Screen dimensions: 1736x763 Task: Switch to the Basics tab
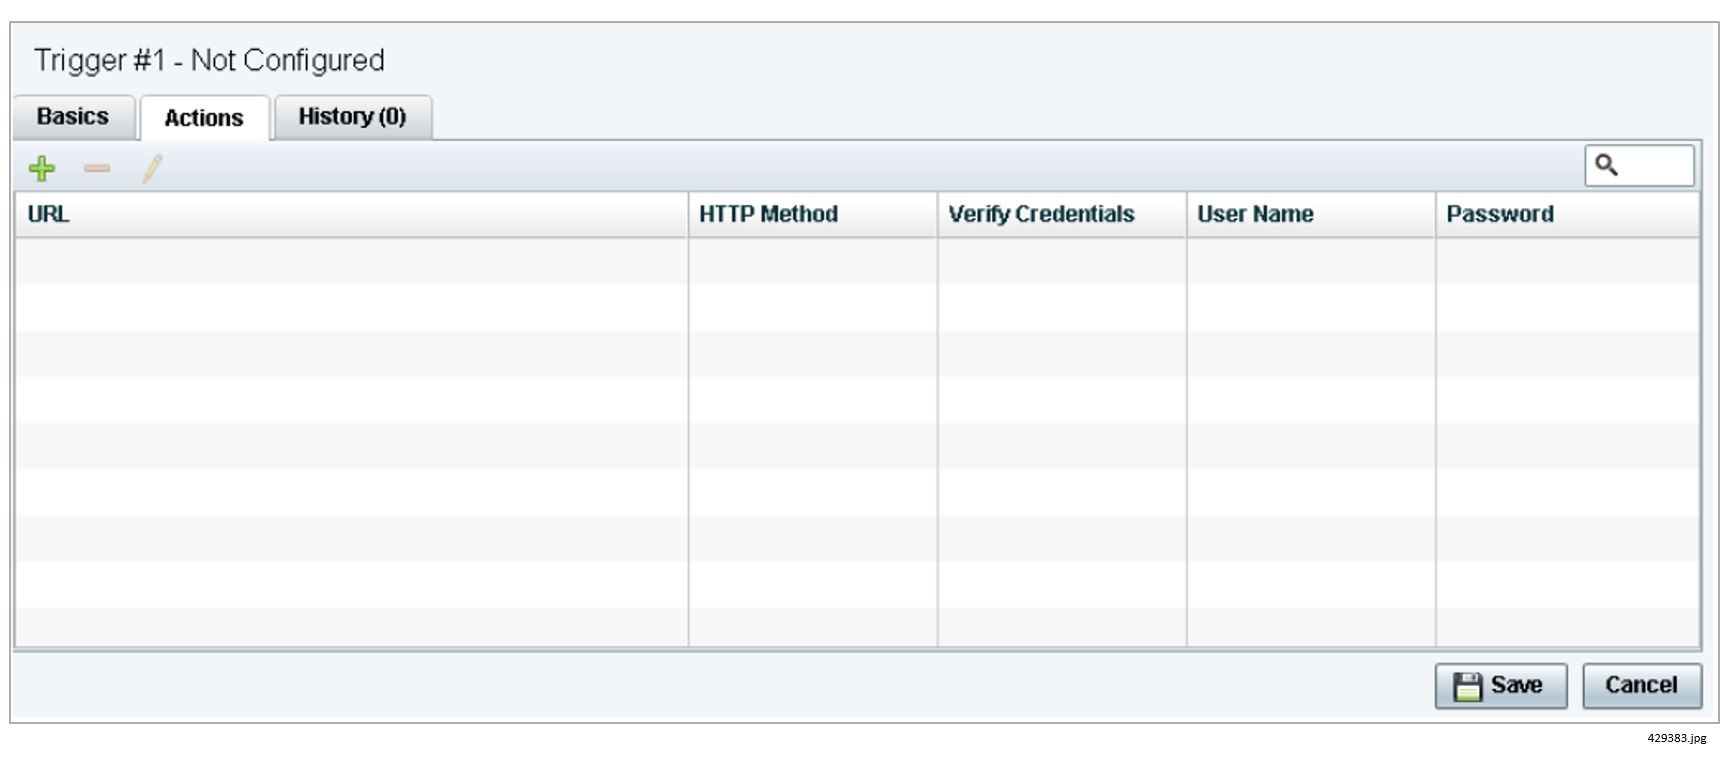(73, 117)
